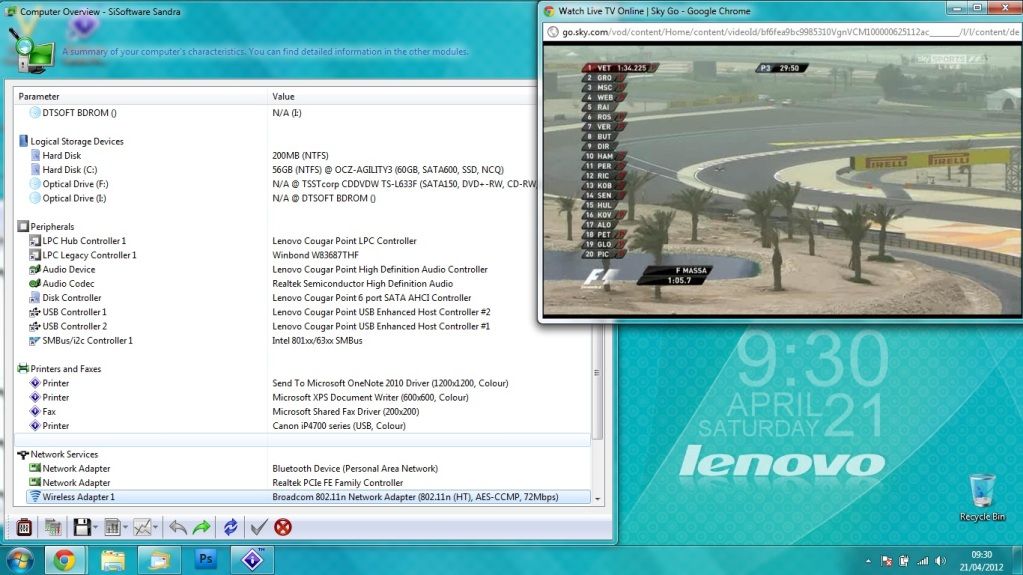
Task: Open the volume speaker tray icon
Action: [939, 560]
